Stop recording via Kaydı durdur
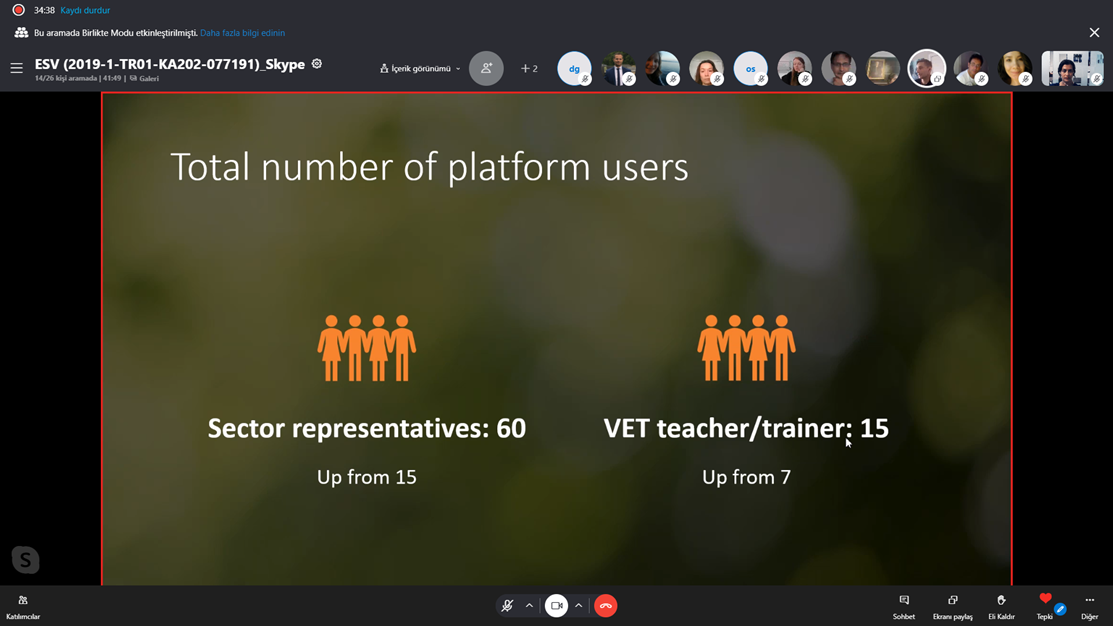The width and height of the screenshot is (1113, 626). pyautogui.click(x=85, y=10)
